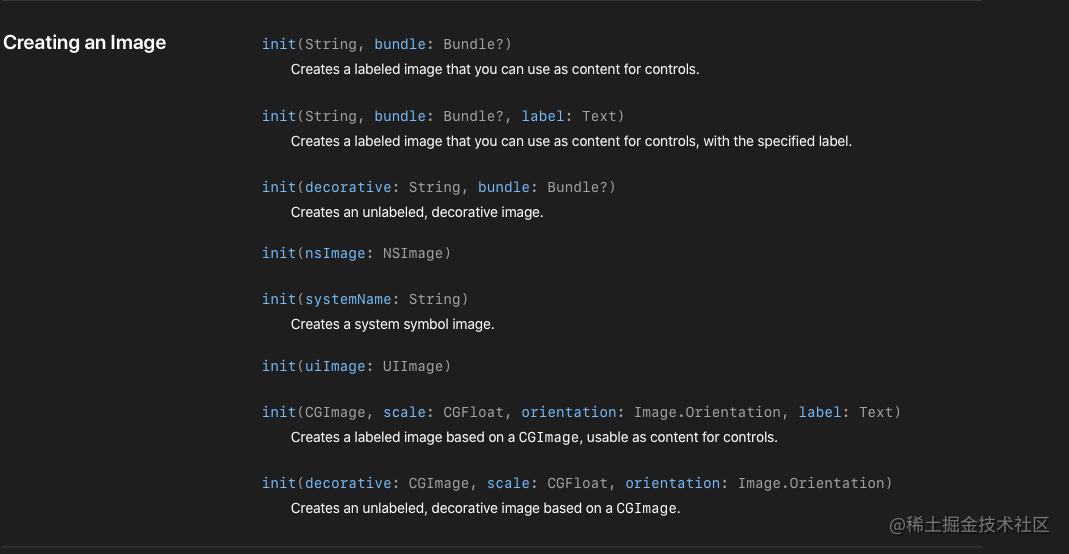Click the 'decorative image based on a CGImage' description
Screen dimensions: 1069x554
pyautogui.click(x=485, y=508)
